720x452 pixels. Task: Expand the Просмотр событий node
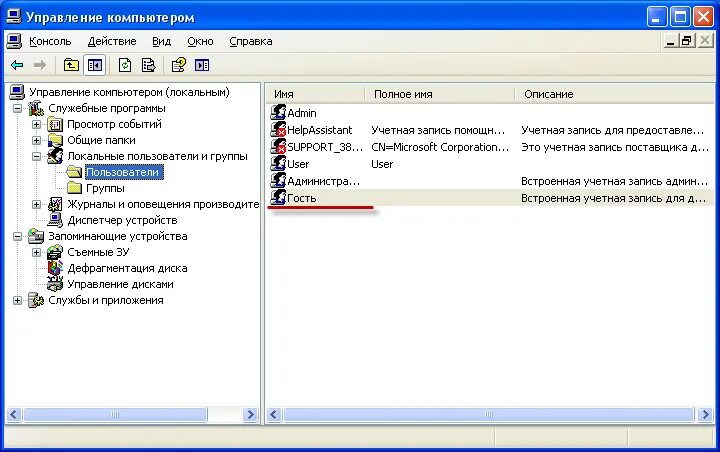(x=36, y=124)
